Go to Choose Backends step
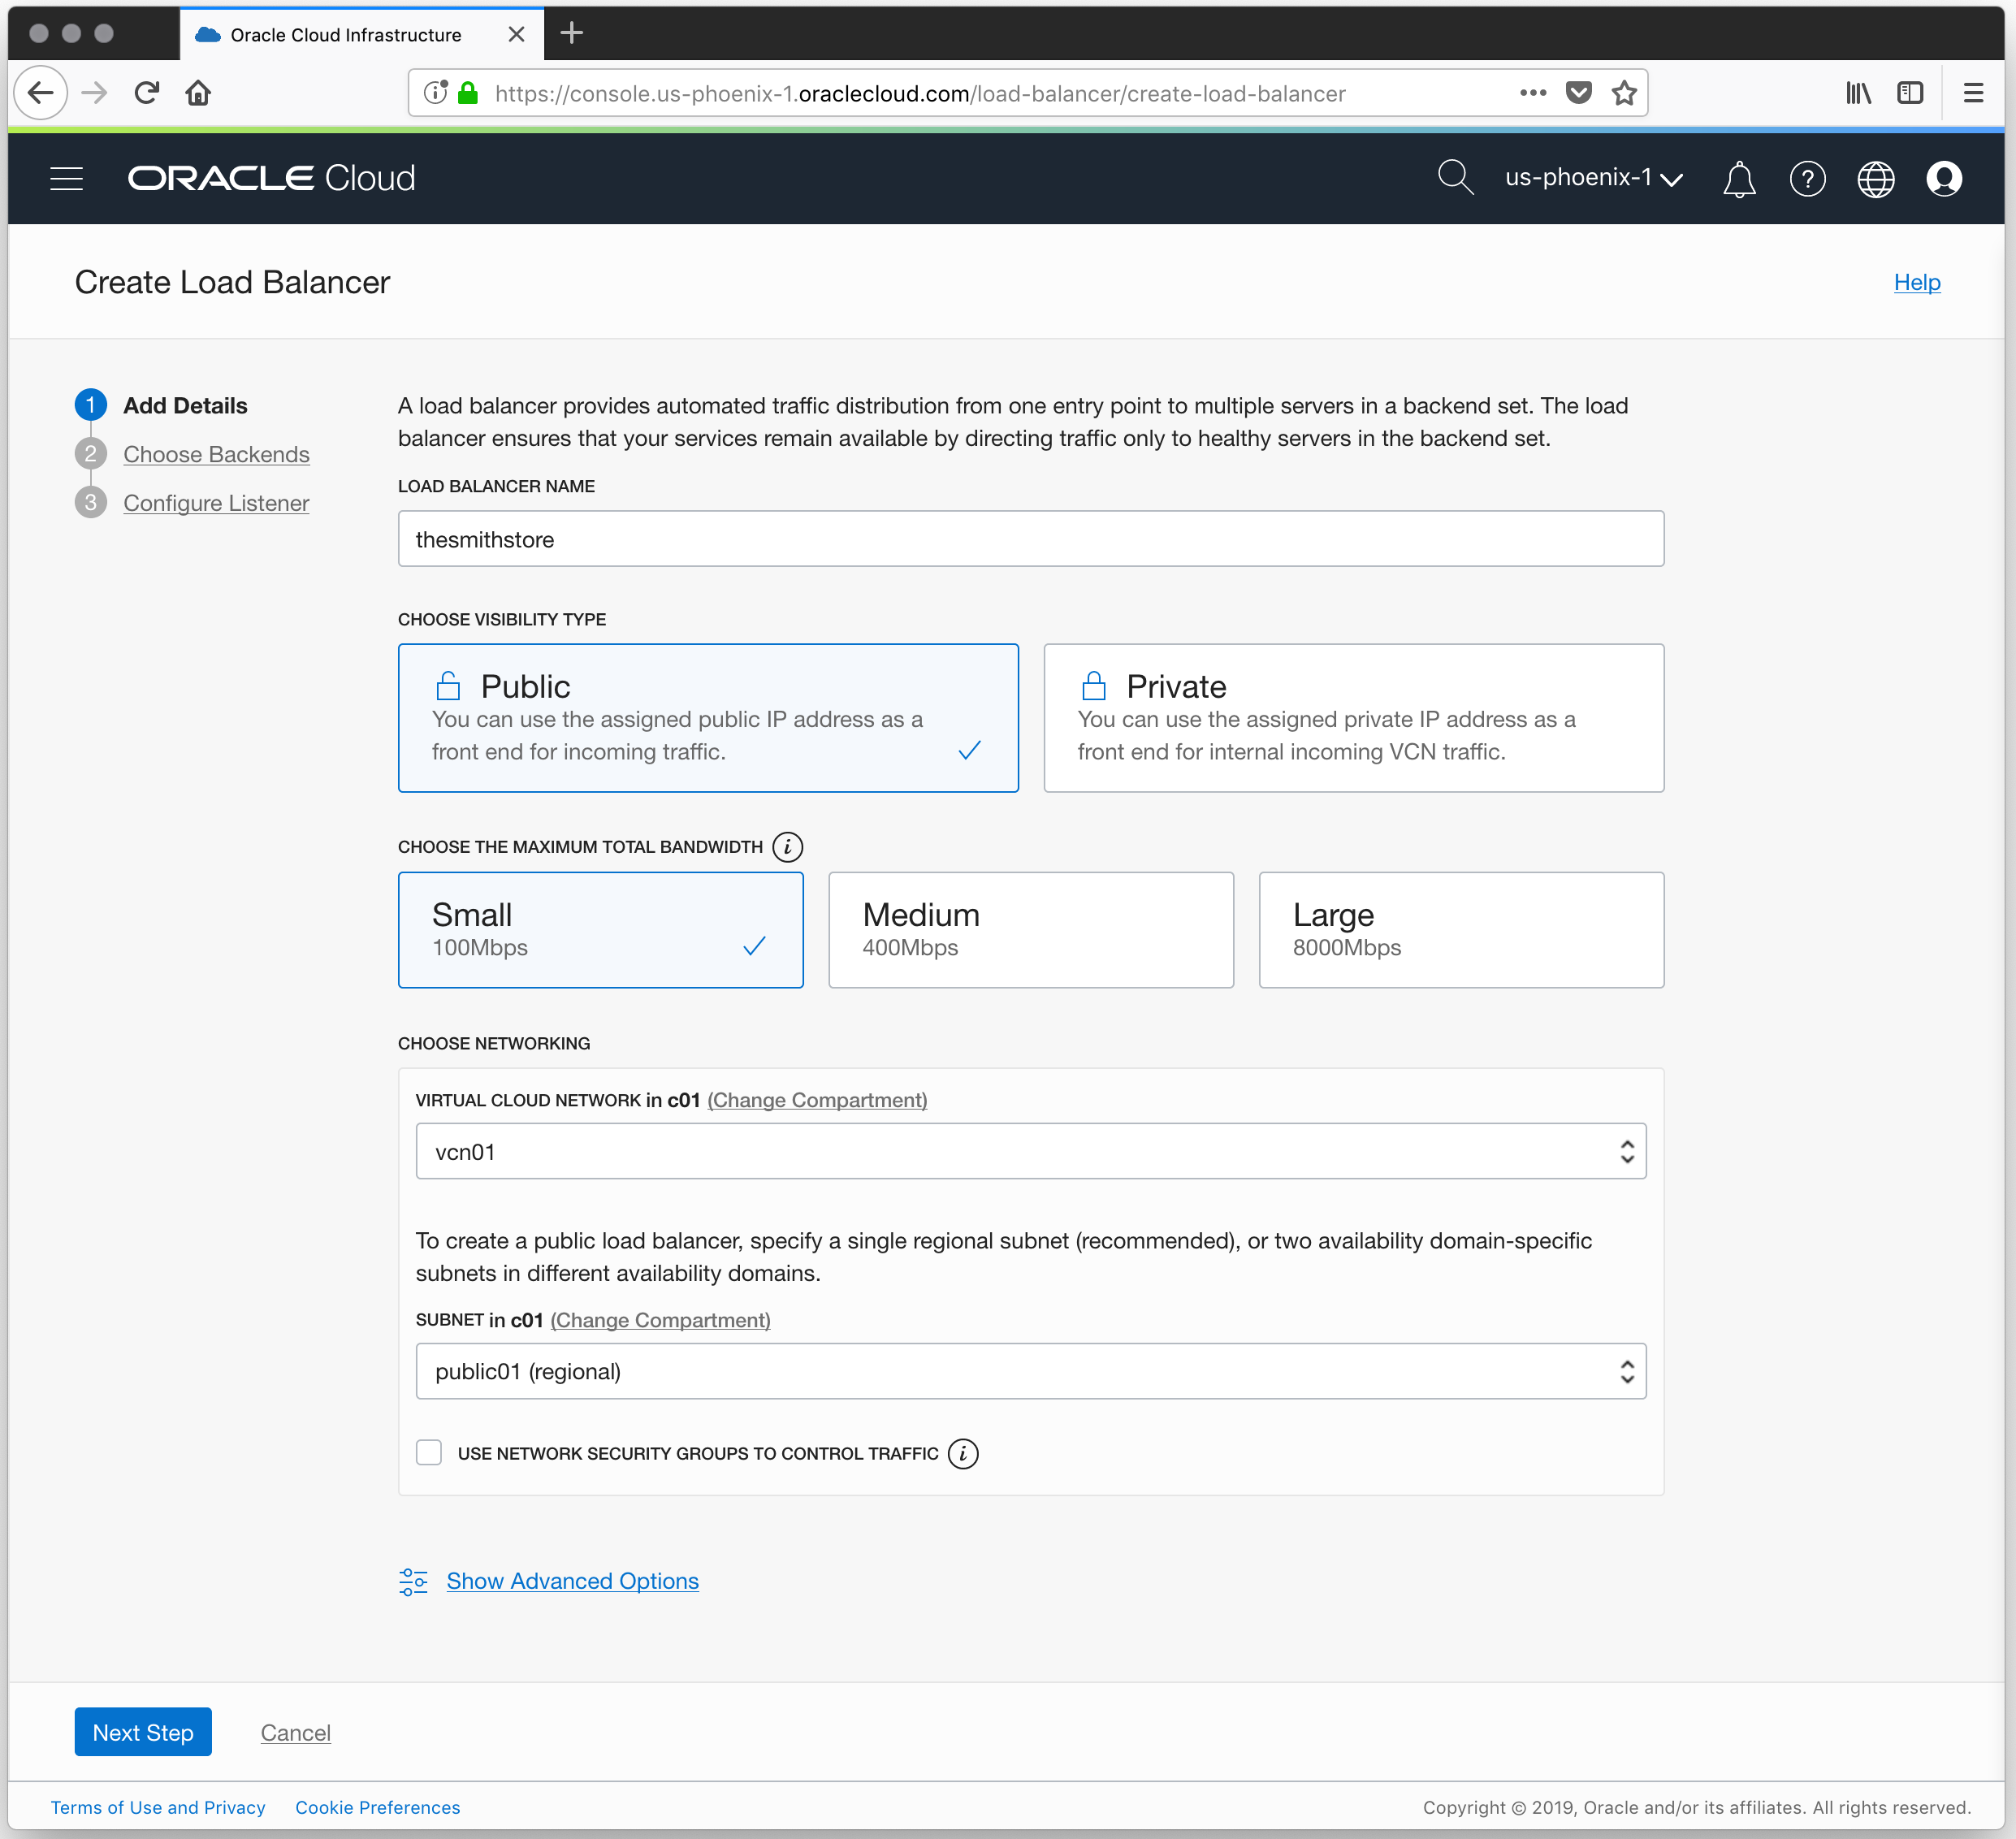The height and width of the screenshot is (1839, 2016). (216, 454)
